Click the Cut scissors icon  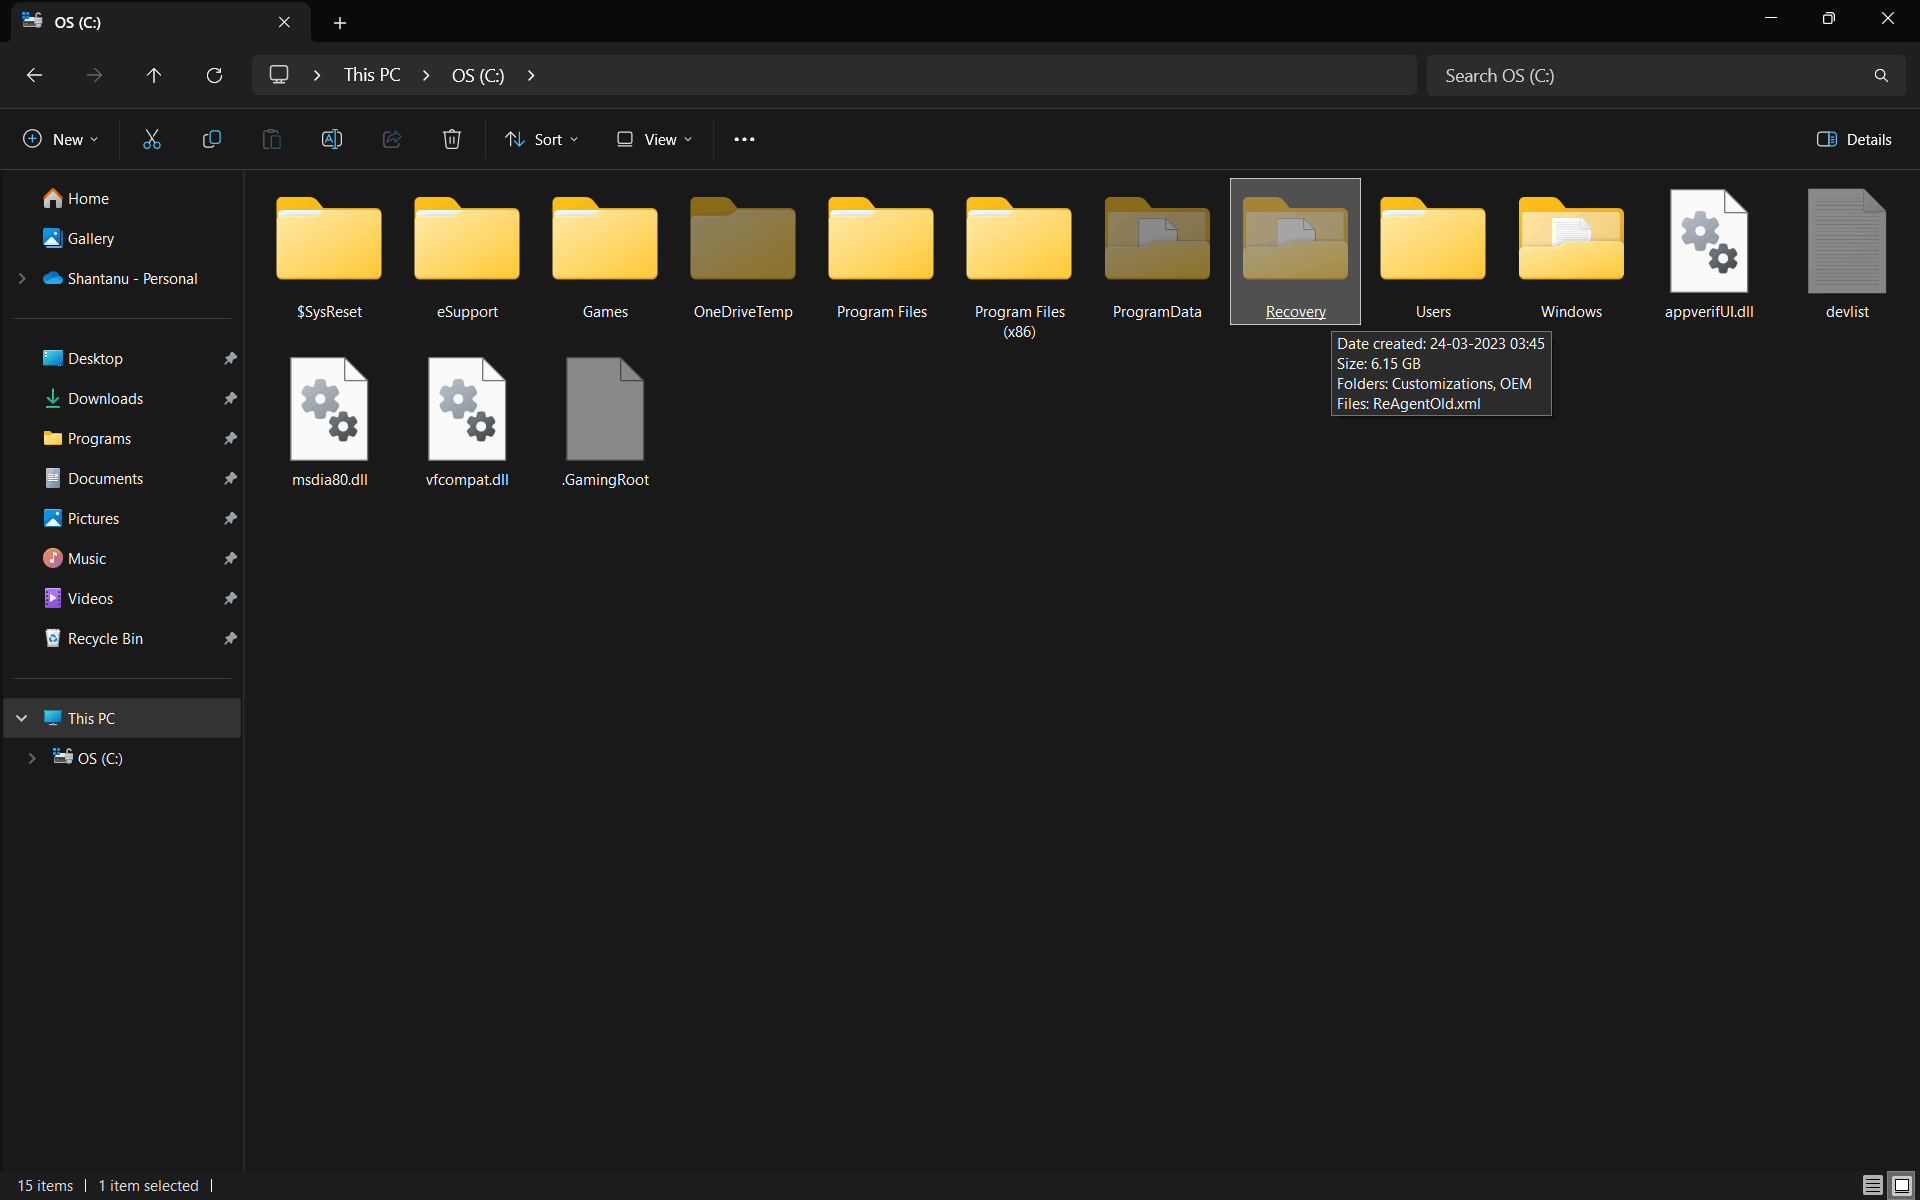pos(152,139)
